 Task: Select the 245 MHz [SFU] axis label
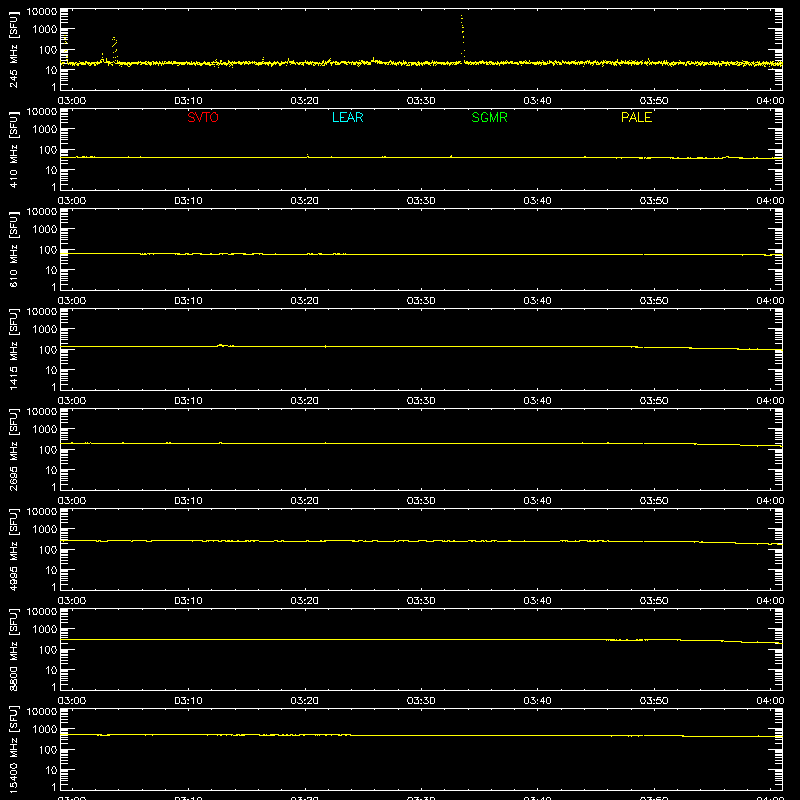click(x=13, y=49)
